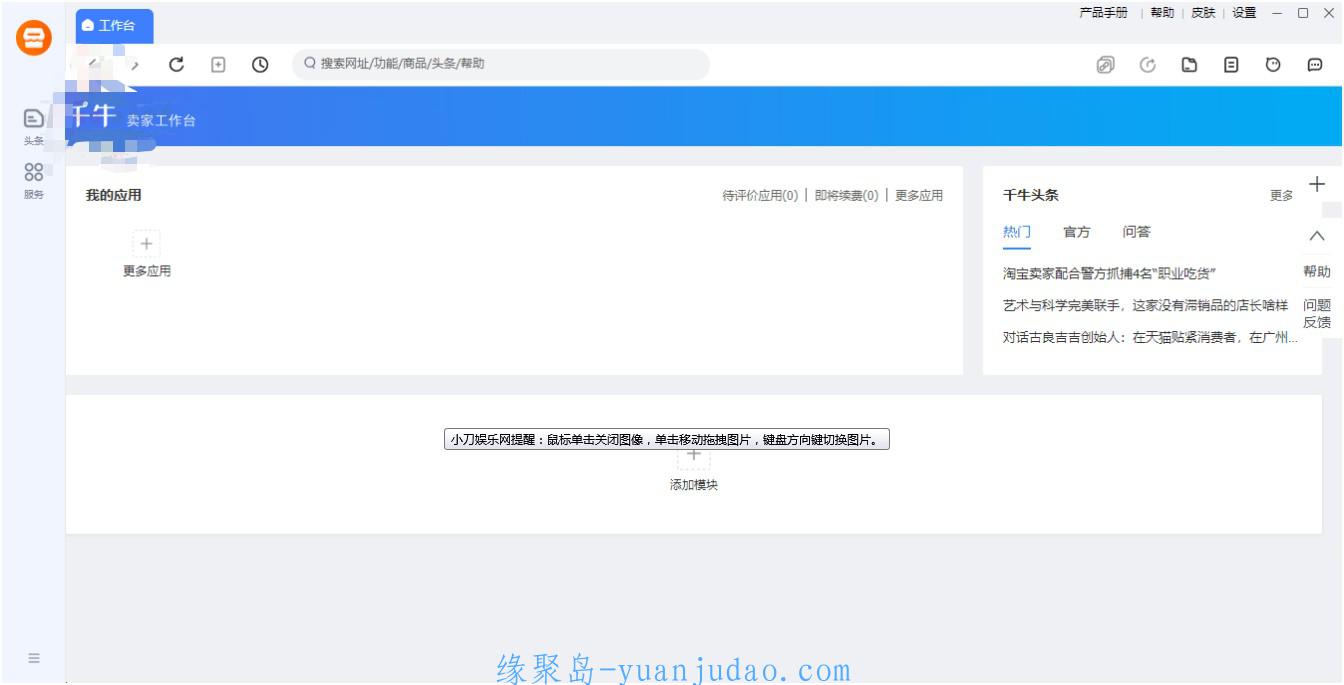Screen dimensions: 1344x685
Task: Open 产品手册 in top menu
Action: (1104, 13)
